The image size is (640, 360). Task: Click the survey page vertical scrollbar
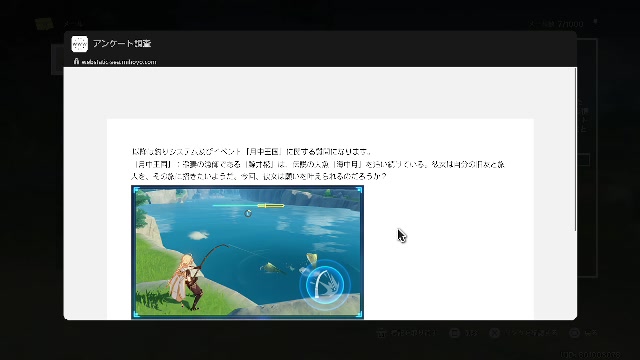[x=576, y=149]
